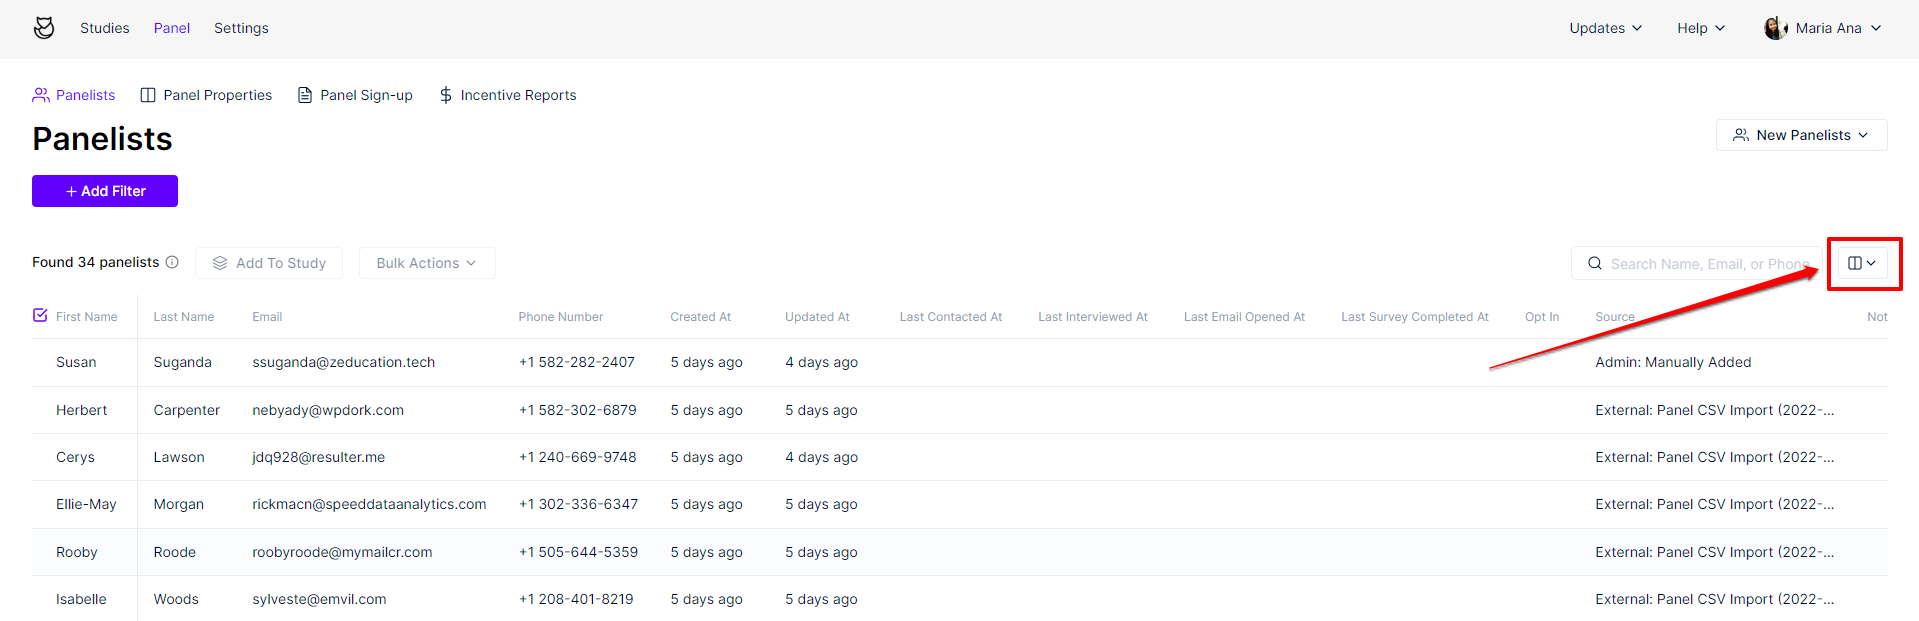Image resolution: width=1919 pixels, height=621 pixels.
Task: Sort by the Phone Number column header
Action: (561, 317)
